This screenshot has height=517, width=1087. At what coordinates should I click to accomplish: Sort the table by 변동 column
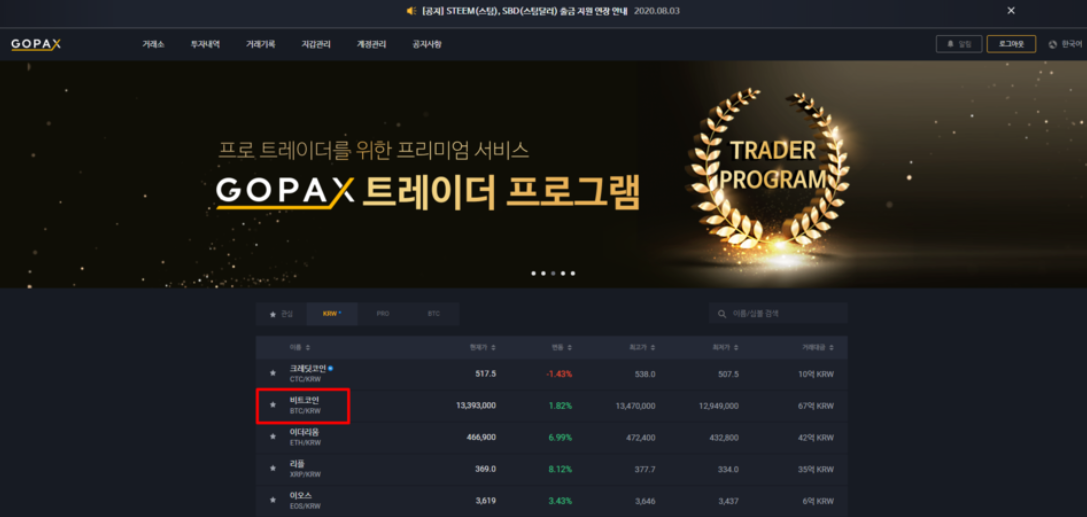click(562, 347)
